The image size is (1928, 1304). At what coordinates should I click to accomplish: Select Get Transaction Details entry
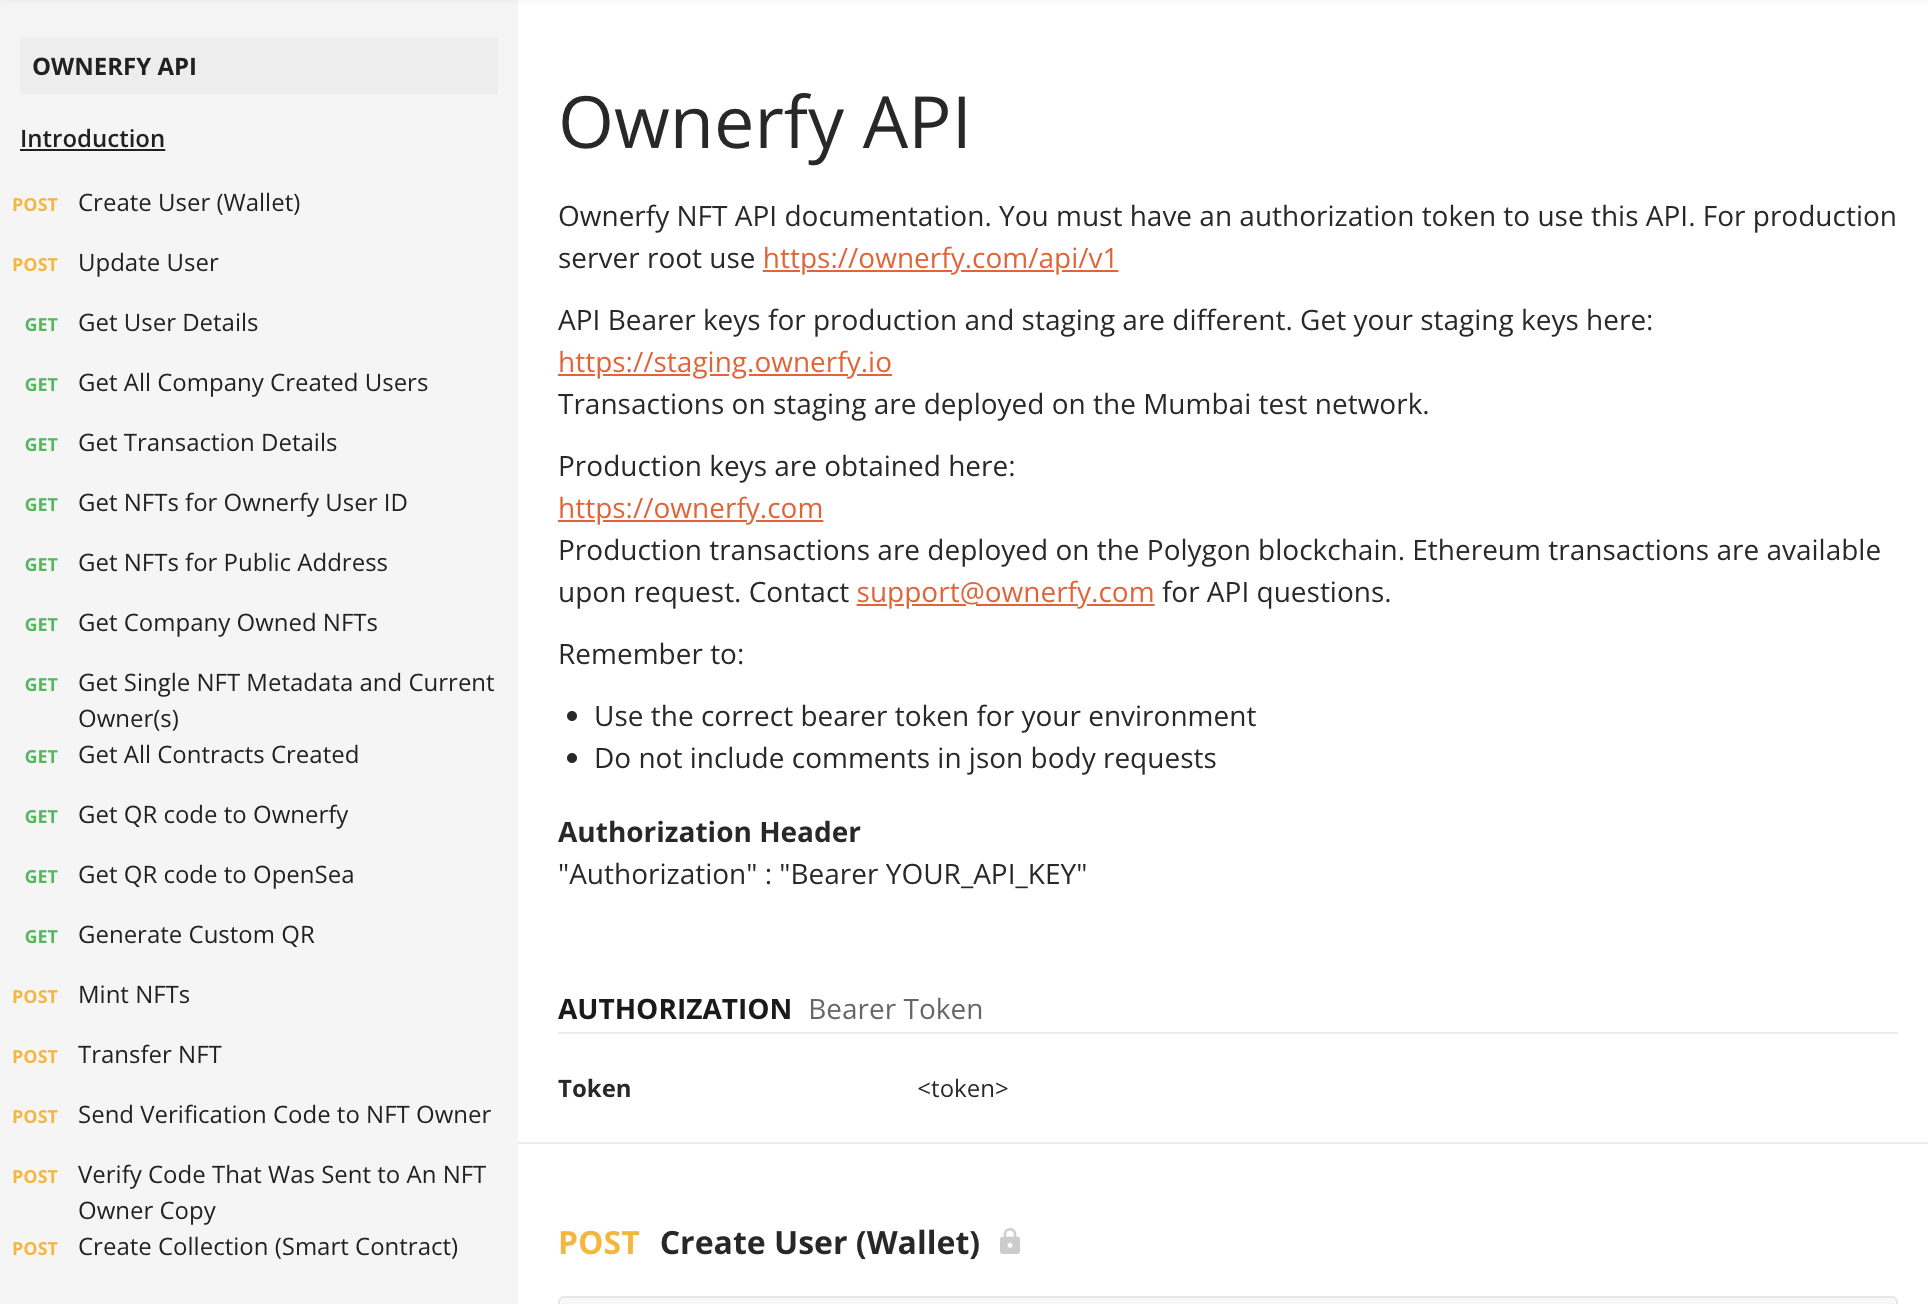click(207, 443)
